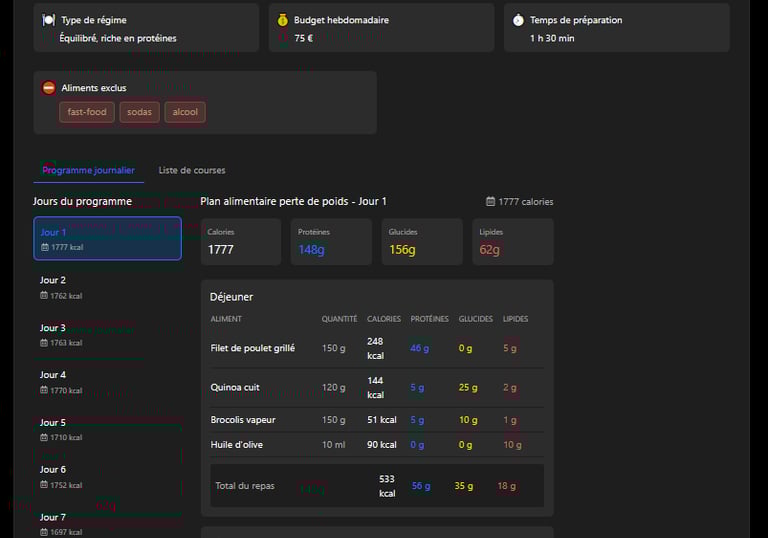Click the sodas excluded tag
768x538 pixels.
140,112
